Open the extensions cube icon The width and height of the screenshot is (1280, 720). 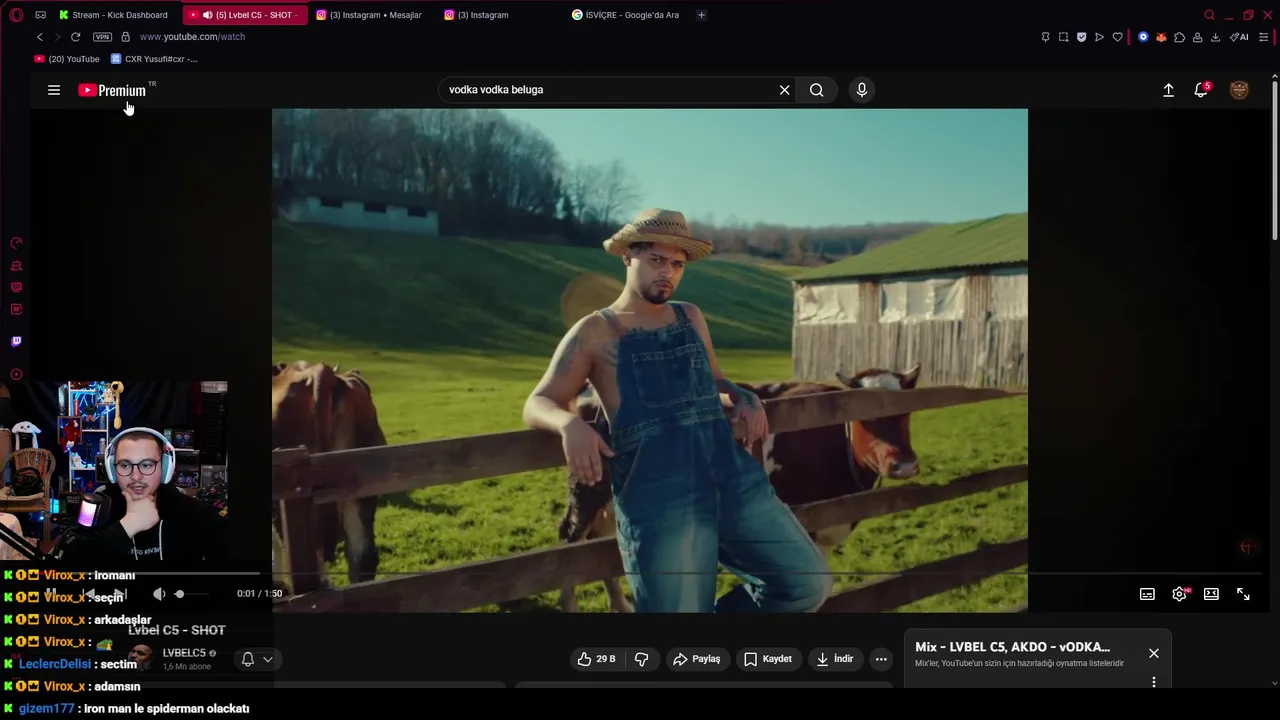(x=1179, y=37)
